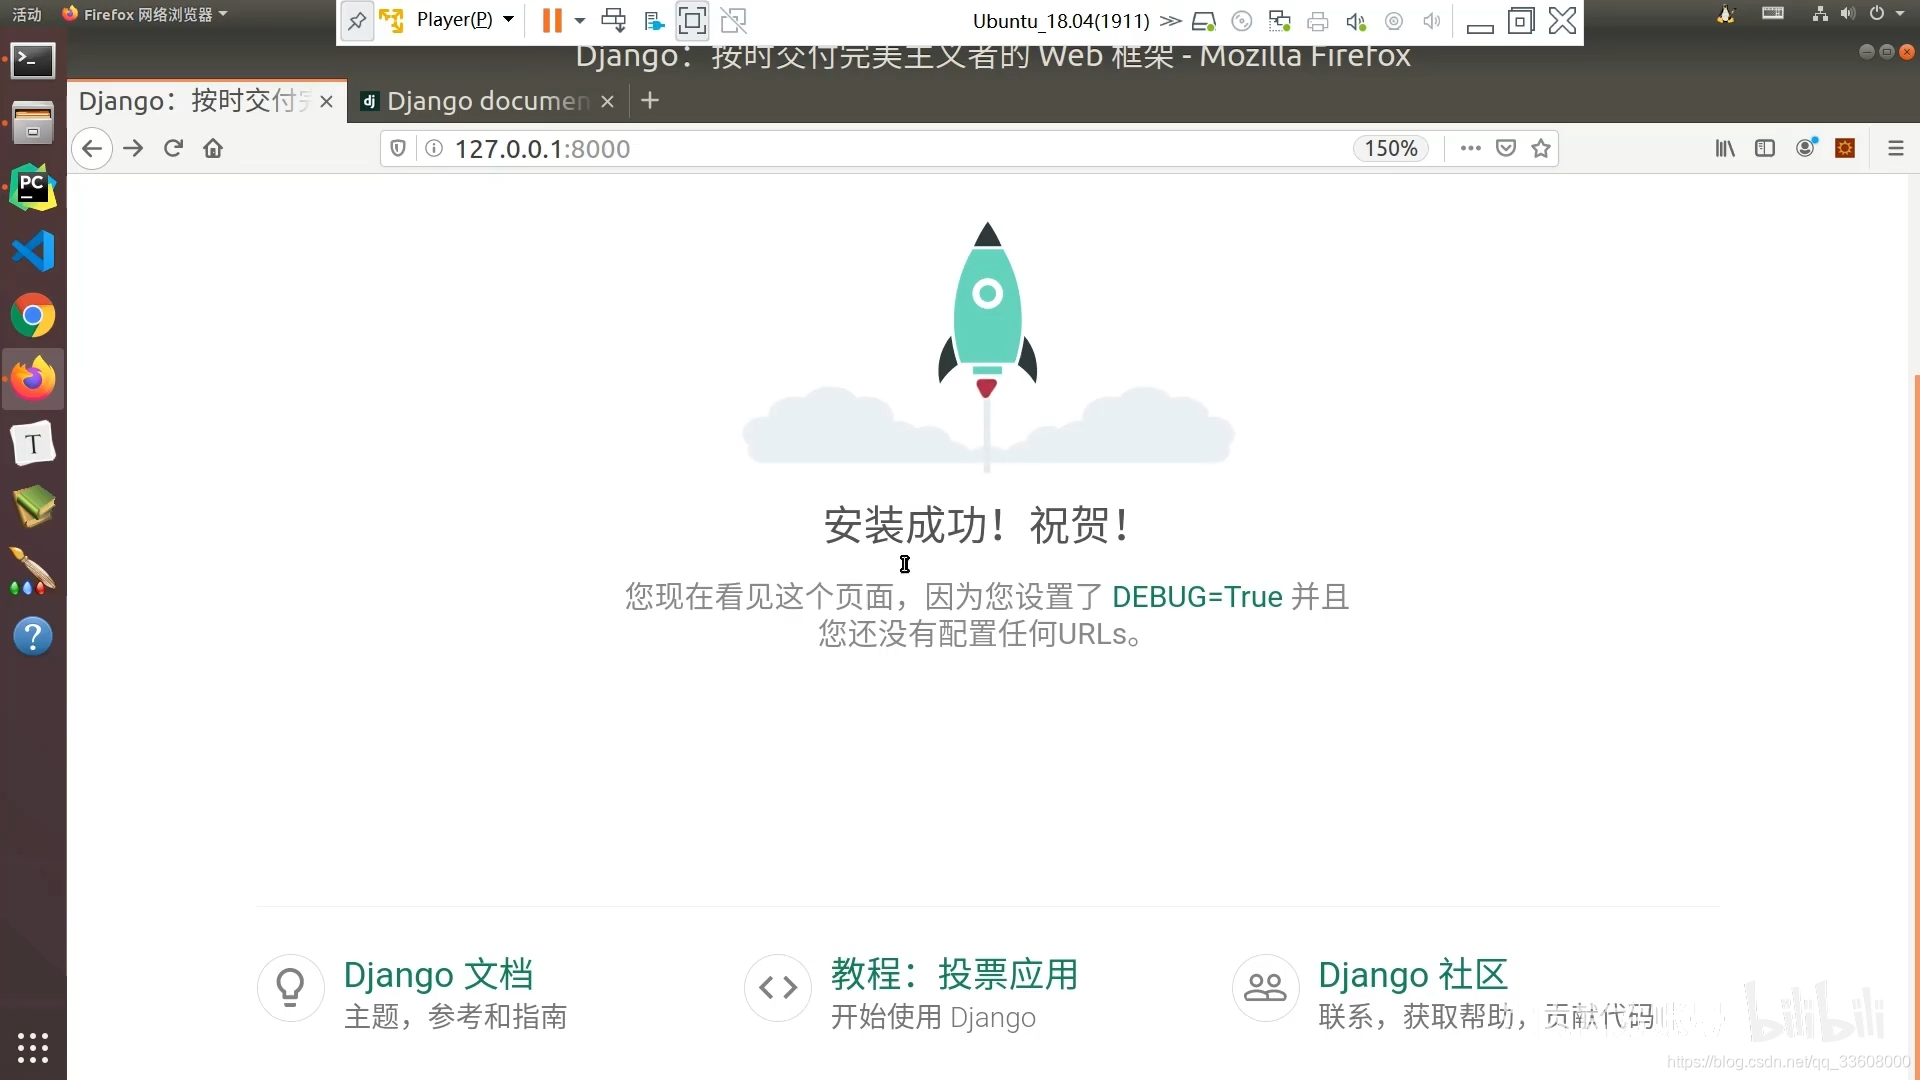
Task: Click the Save to Pocket icon
Action: [1506, 149]
